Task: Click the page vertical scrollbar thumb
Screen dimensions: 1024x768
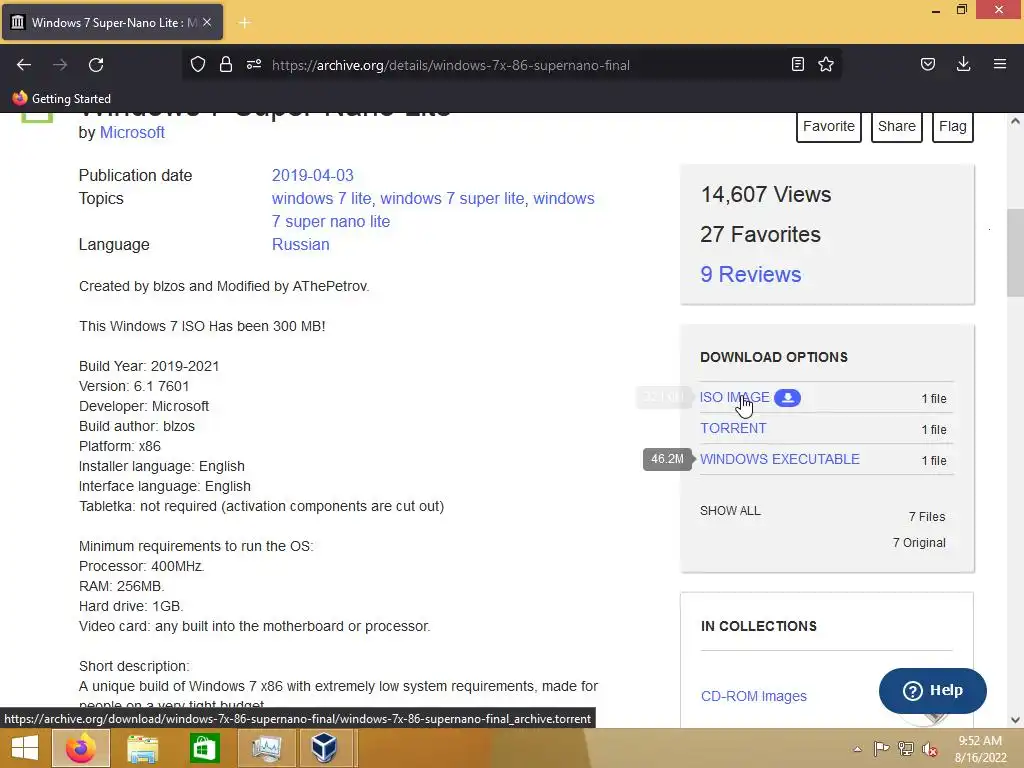Action: [1015, 253]
